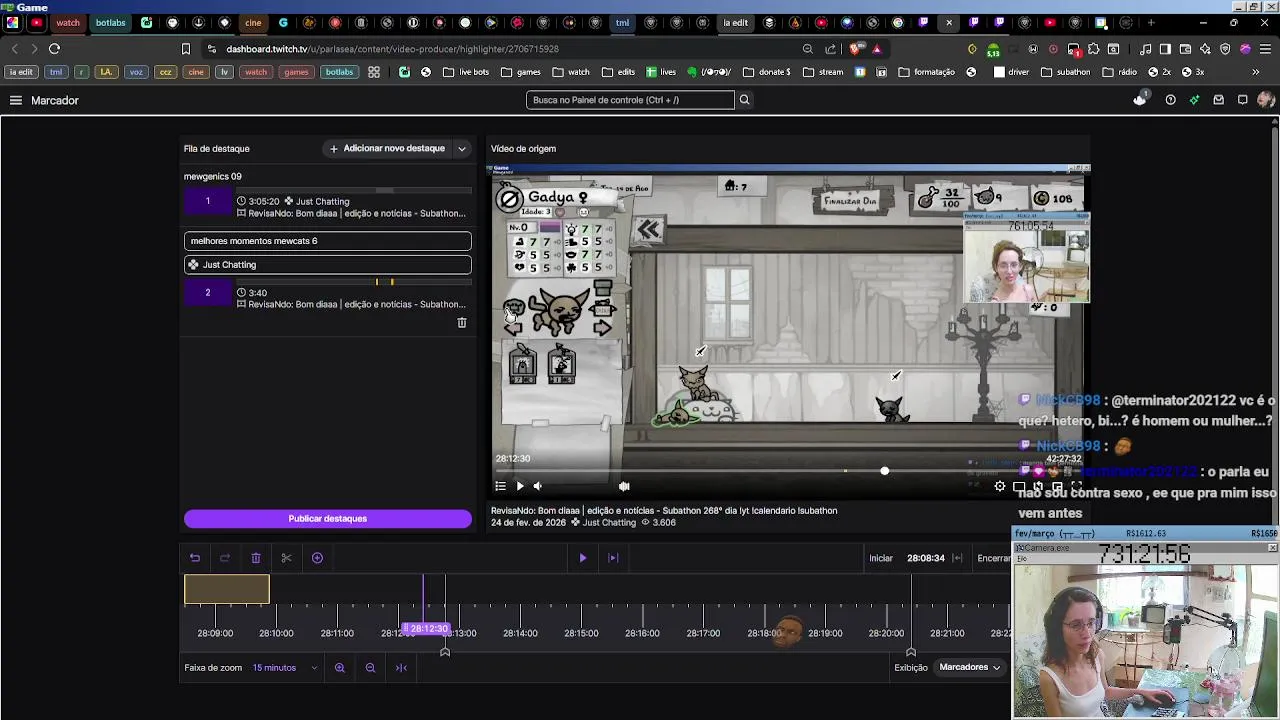The width and height of the screenshot is (1280, 720).
Task: Open the dashboard inbox mail icon
Action: pyautogui.click(x=1218, y=100)
